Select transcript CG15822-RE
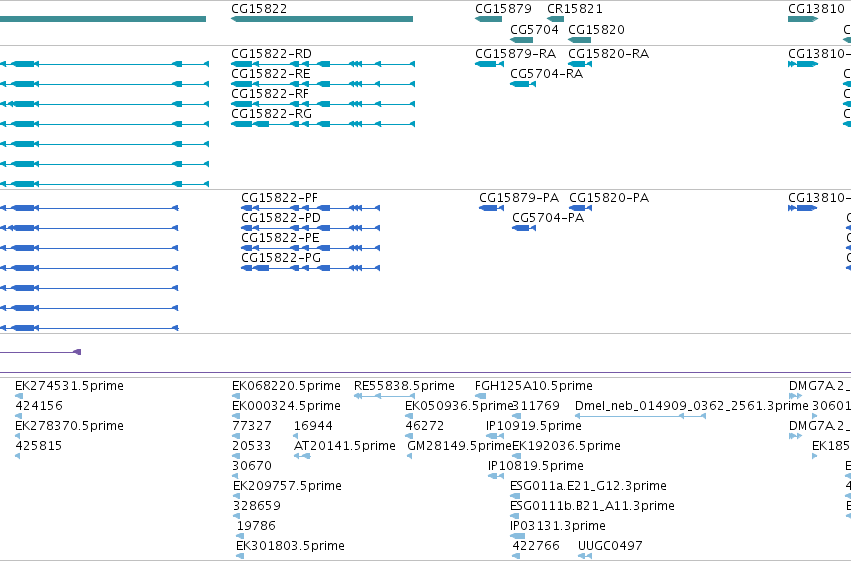The height and width of the screenshot is (561, 851). tap(323, 84)
